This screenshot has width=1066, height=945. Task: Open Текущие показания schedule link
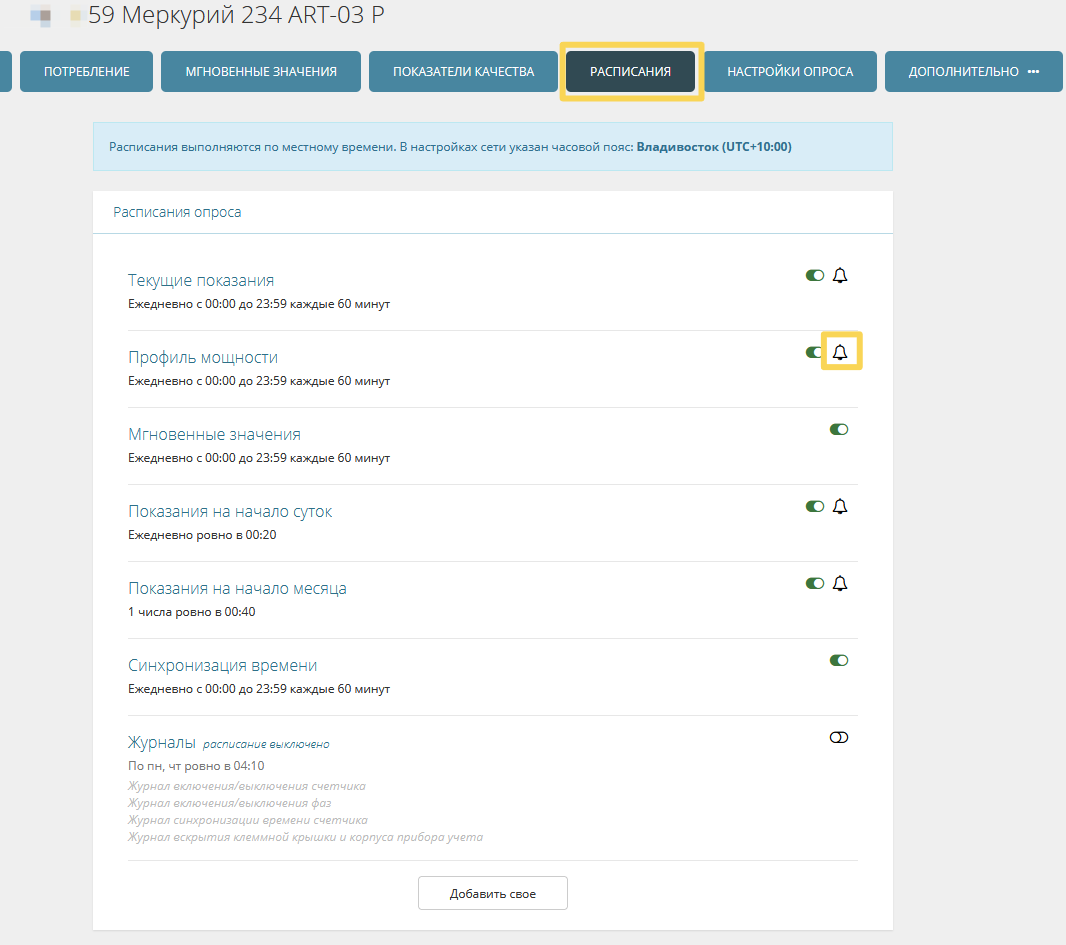click(x=201, y=281)
